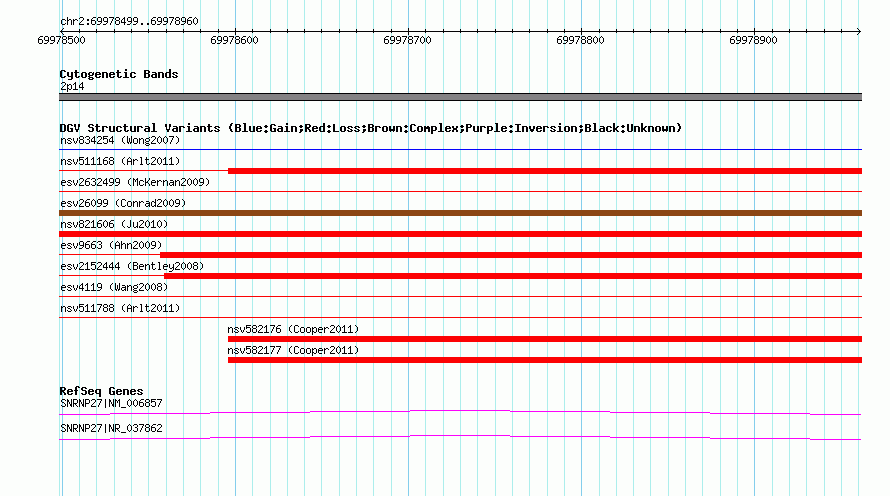Click the thick red bar of nsv511168
Screen dimensions: 890x496
545,171
